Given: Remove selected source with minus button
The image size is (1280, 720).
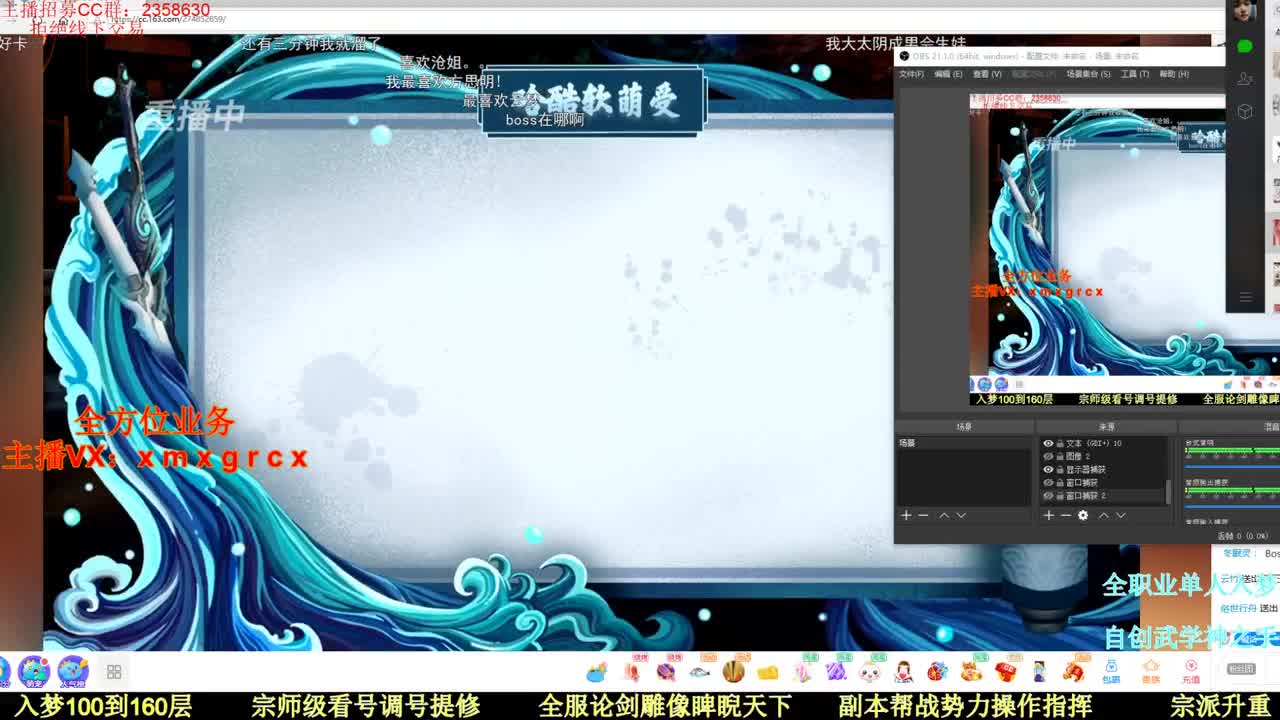Looking at the screenshot, I should [x=1066, y=515].
